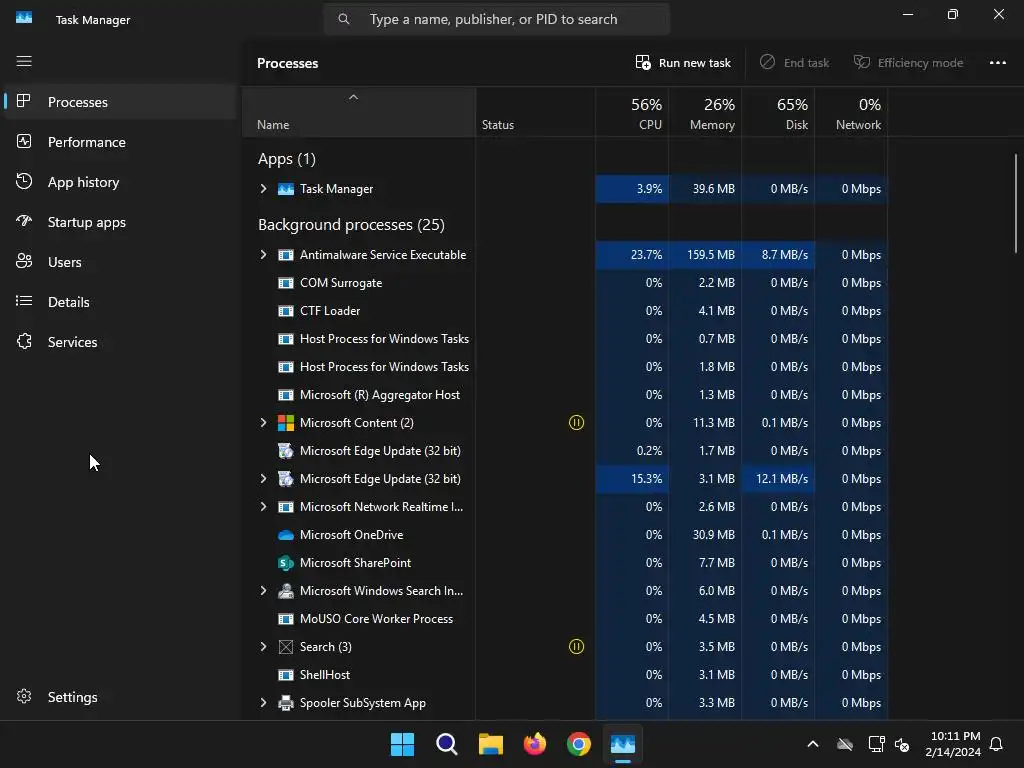Open Firefox from taskbar

(x=535, y=744)
